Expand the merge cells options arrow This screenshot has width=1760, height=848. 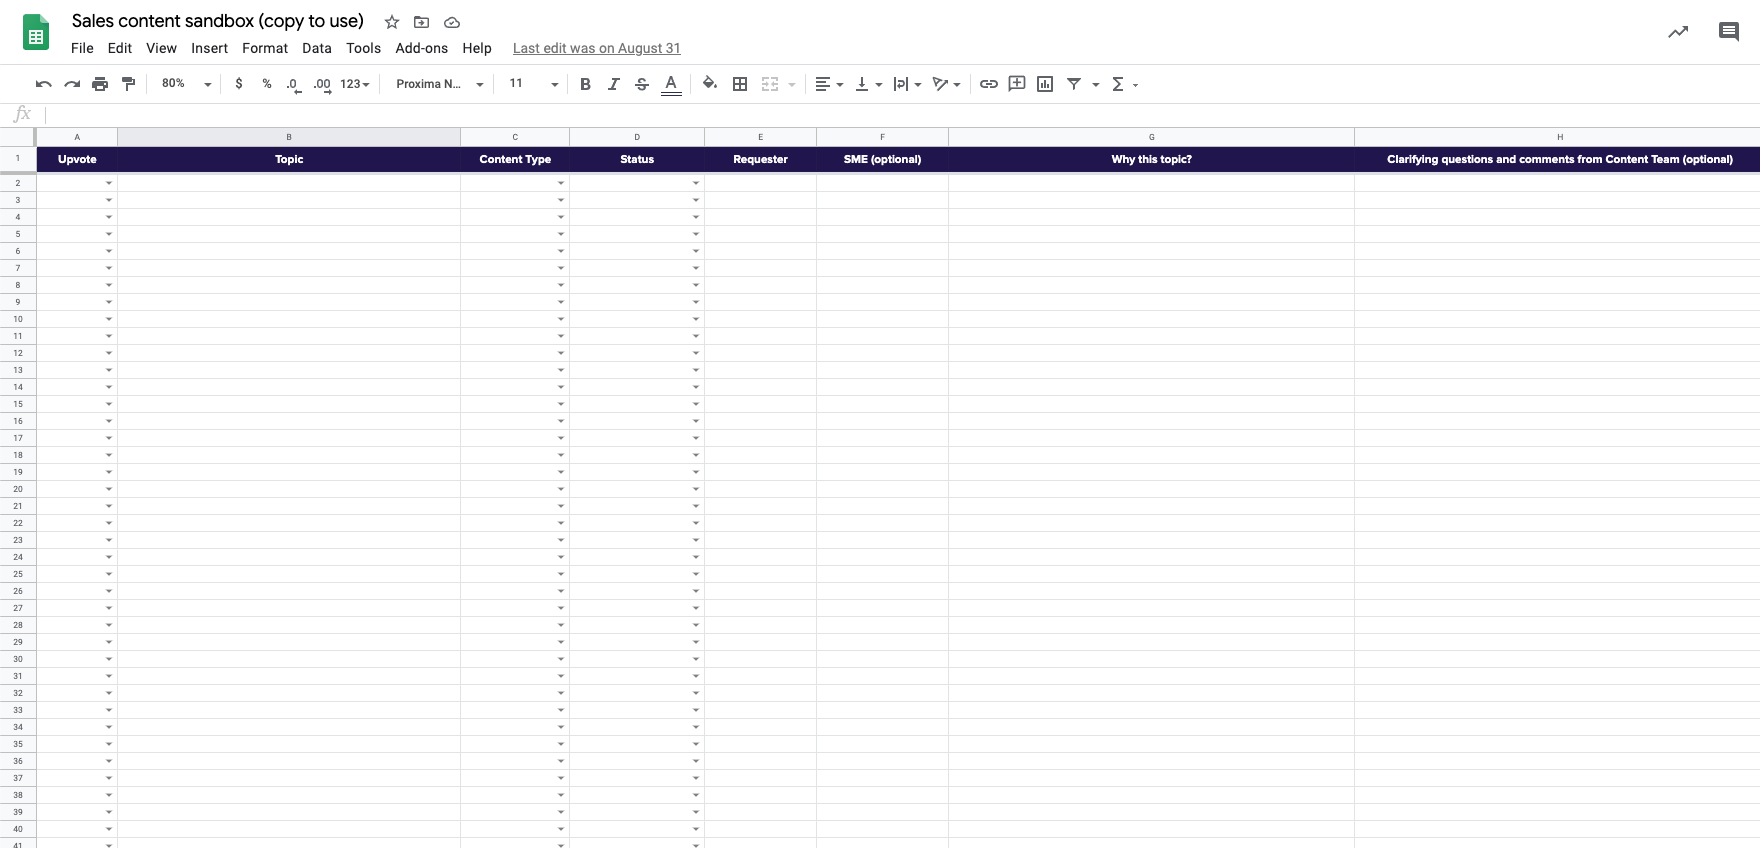pos(792,85)
